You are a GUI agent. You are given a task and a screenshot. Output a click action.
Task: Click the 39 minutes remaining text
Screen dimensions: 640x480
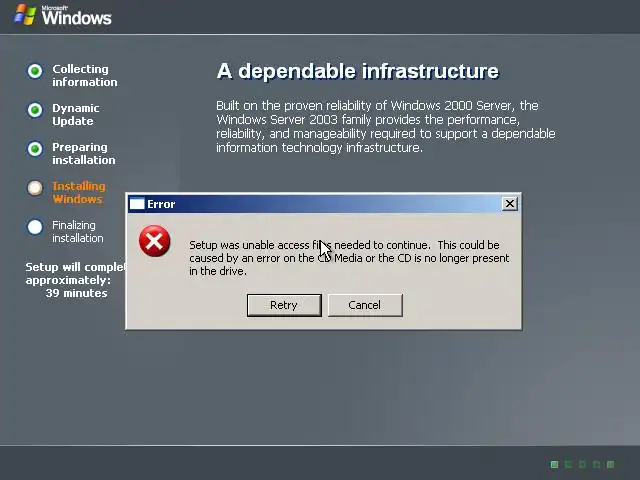(x=76, y=293)
